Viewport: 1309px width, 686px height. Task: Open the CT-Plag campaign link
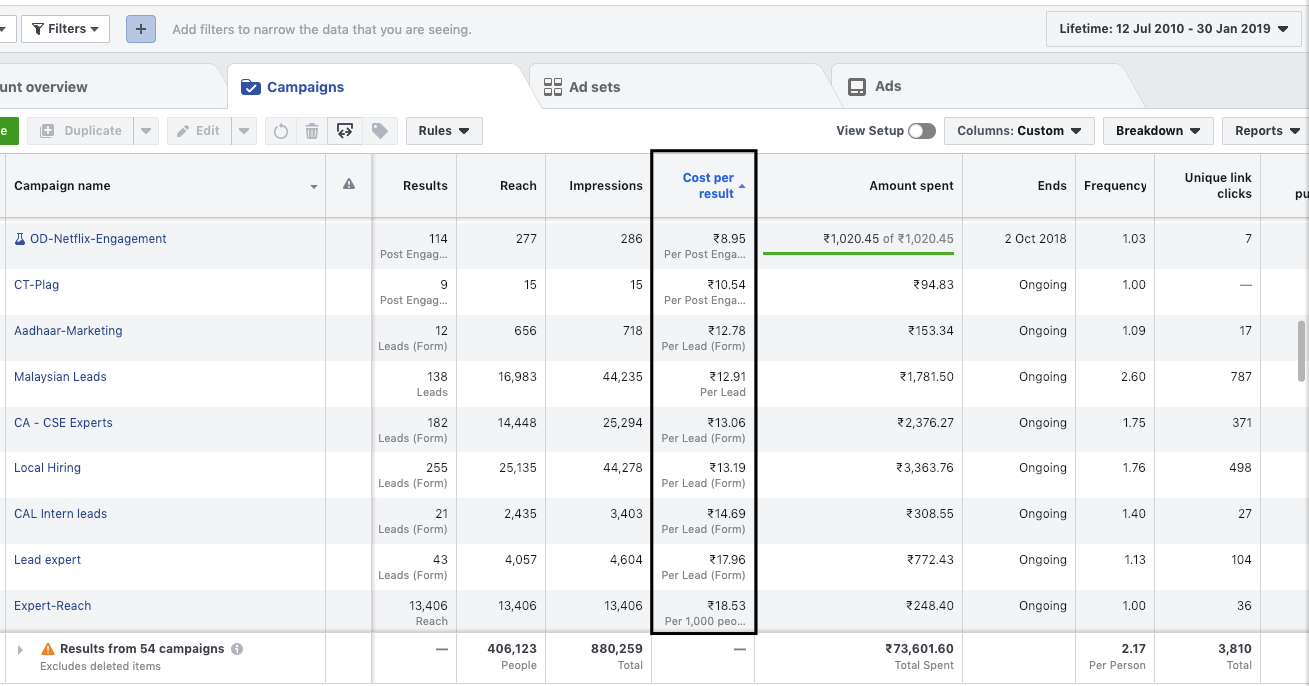coord(37,285)
